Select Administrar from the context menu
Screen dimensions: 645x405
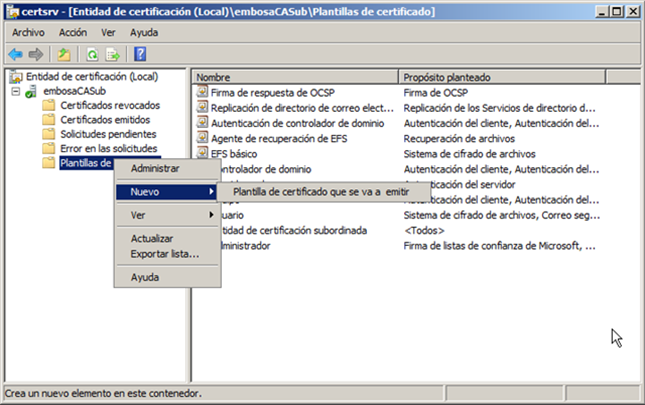[155, 168]
